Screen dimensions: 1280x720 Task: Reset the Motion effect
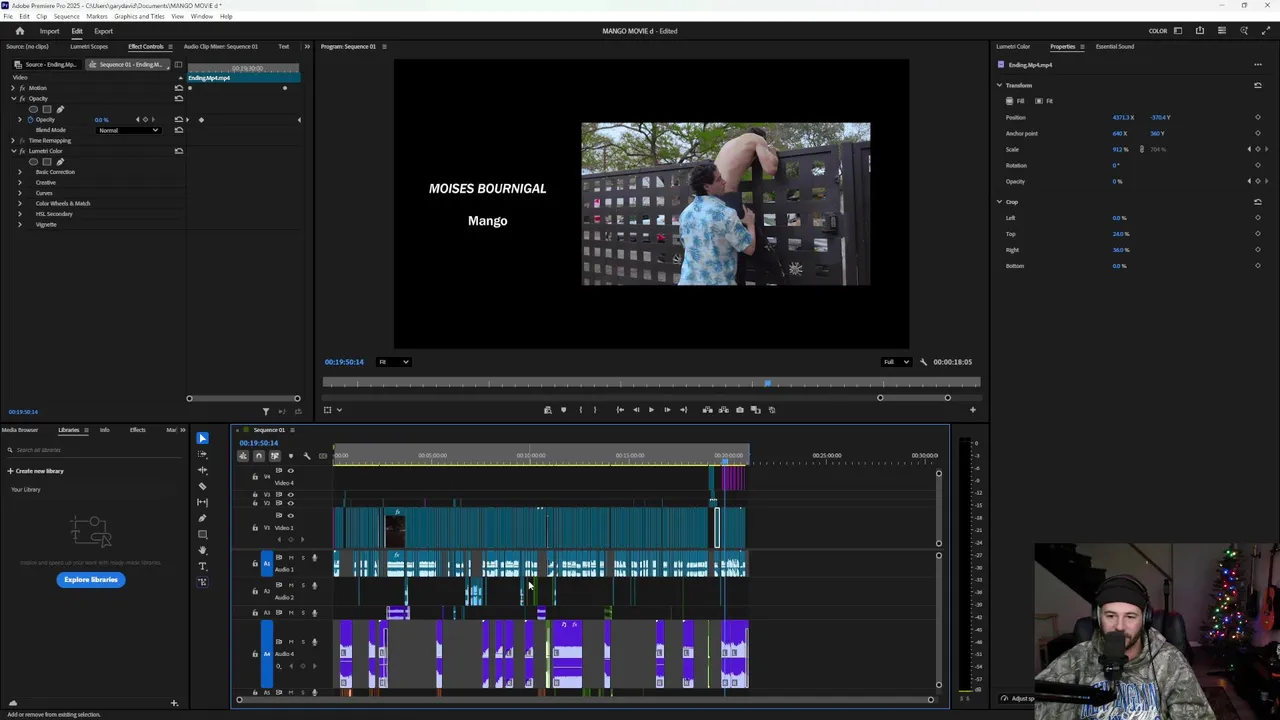[x=178, y=88]
